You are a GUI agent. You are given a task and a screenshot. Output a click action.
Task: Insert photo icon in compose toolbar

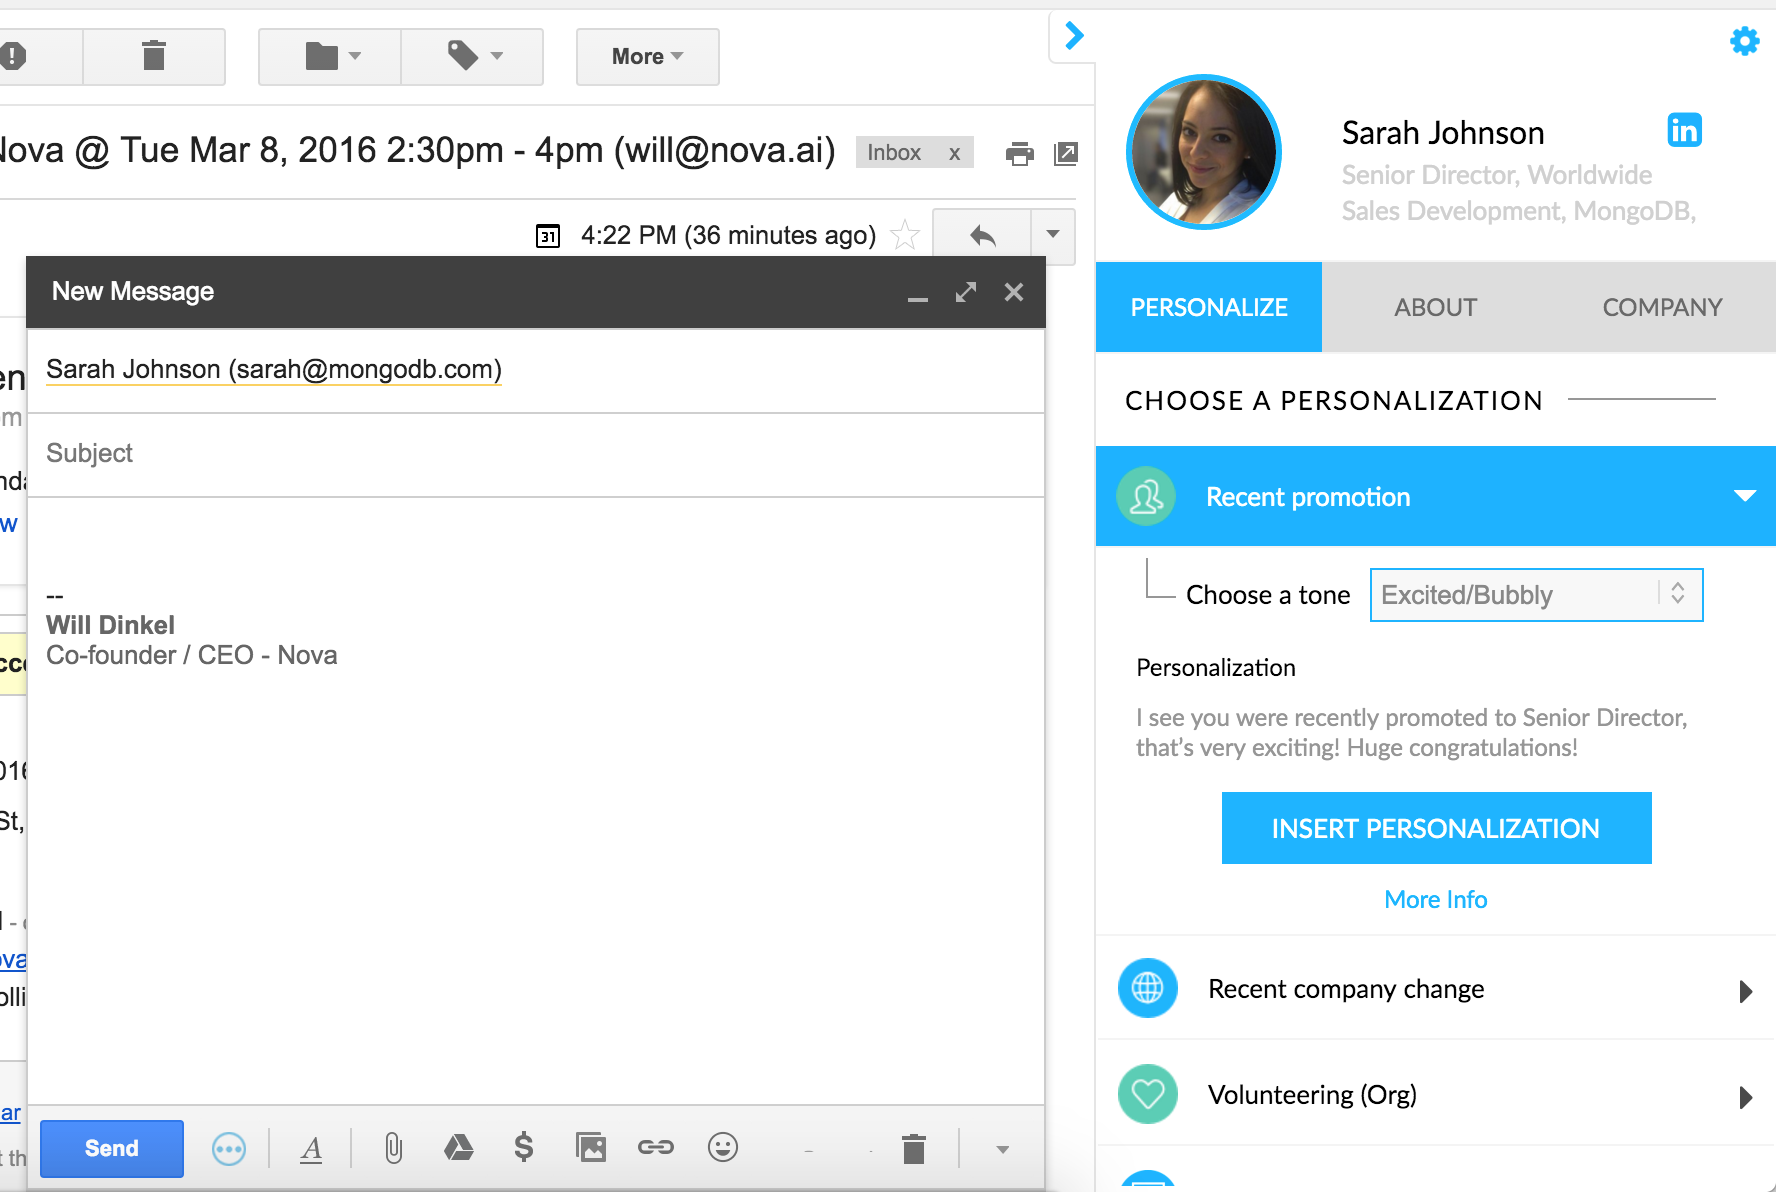pyautogui.click(x=591, y=1147)
